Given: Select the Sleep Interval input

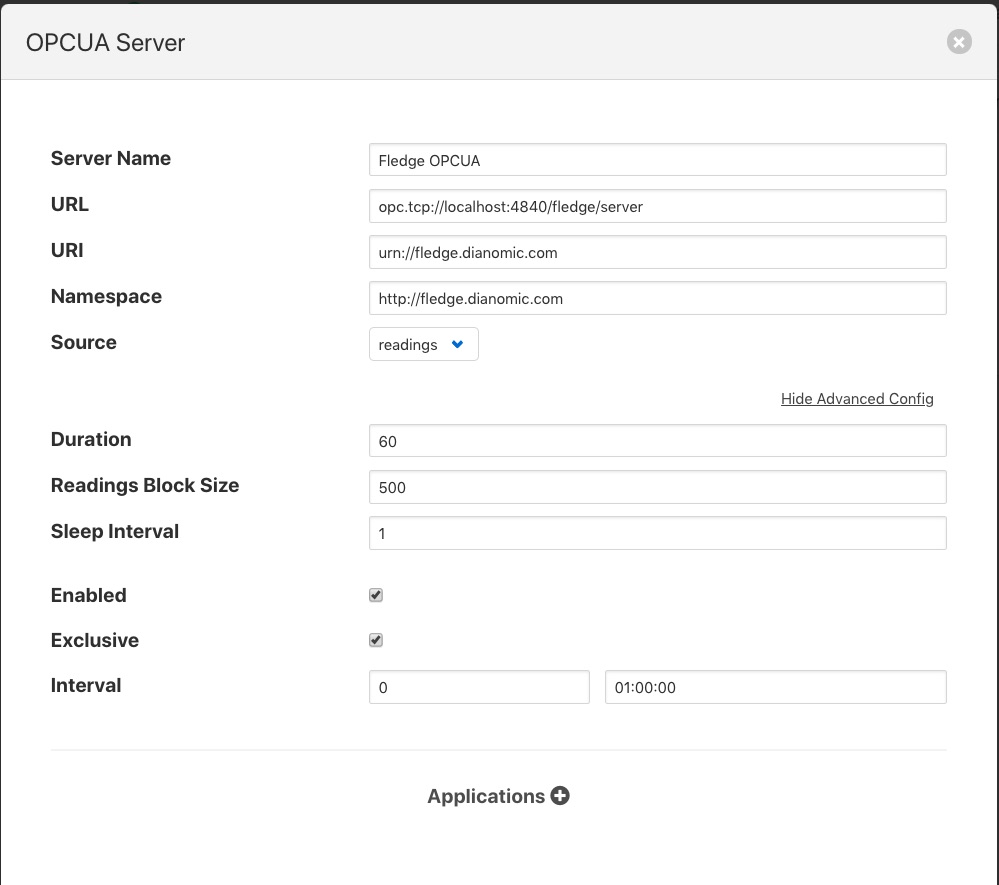Looking at the screenshot, I should (657, 533).
